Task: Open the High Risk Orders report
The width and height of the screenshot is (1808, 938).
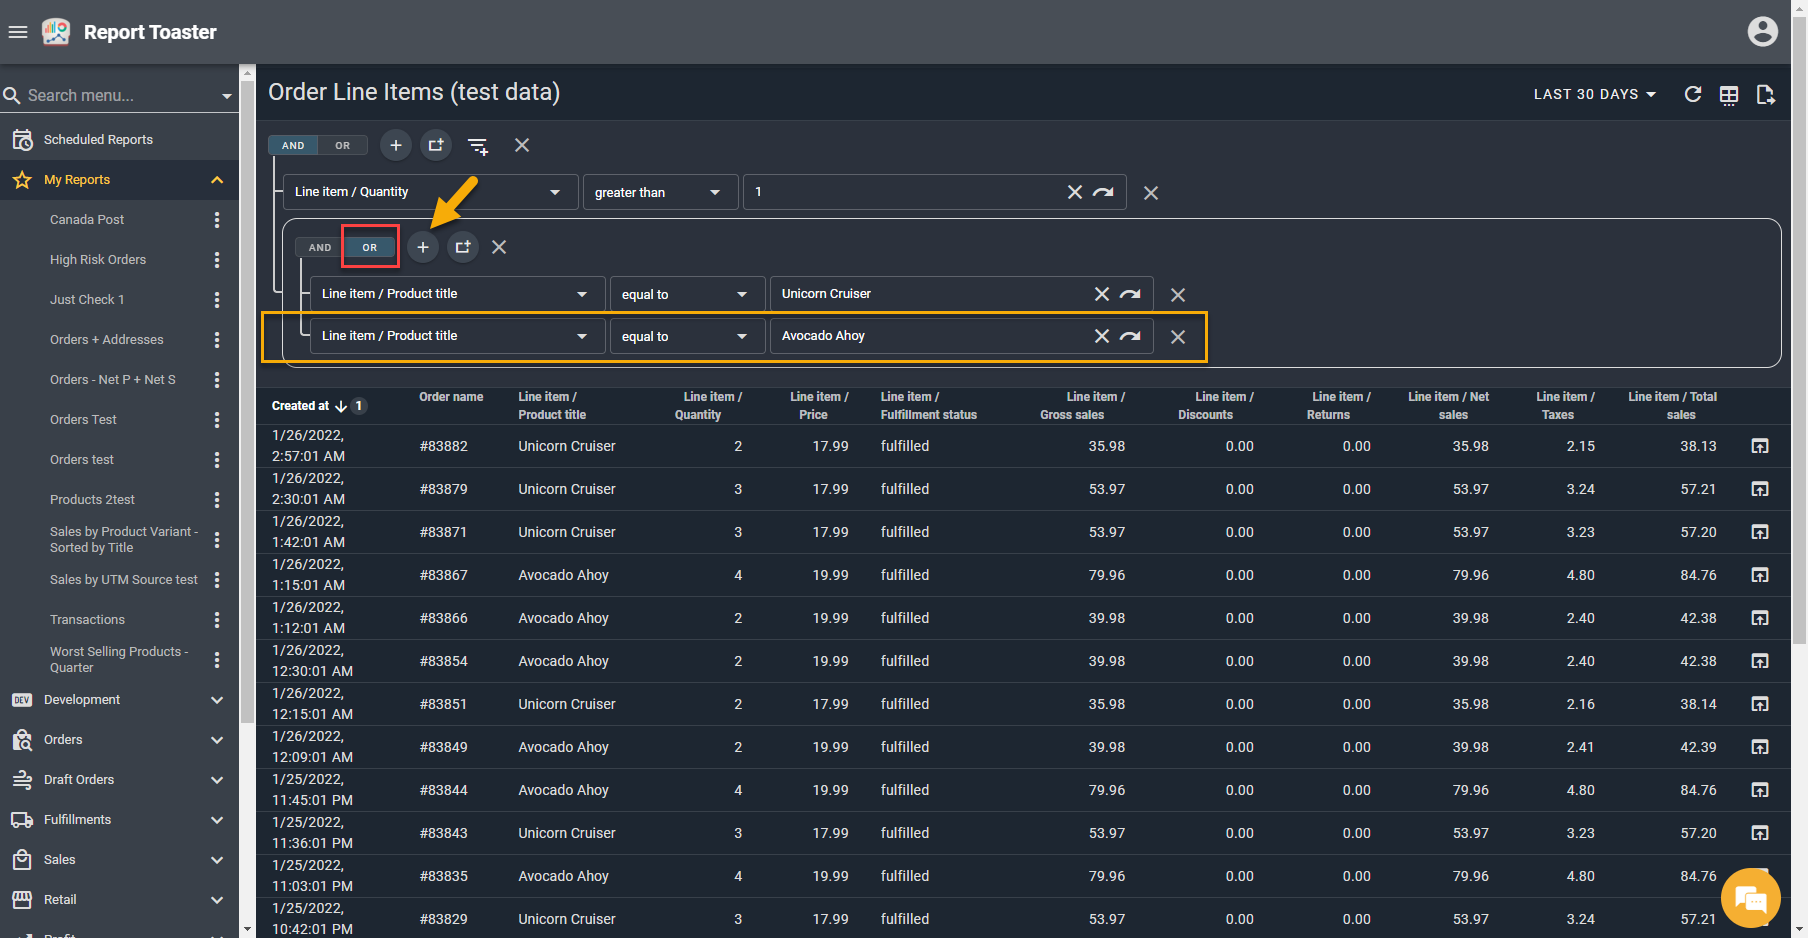Action: [x=98, y=260]
